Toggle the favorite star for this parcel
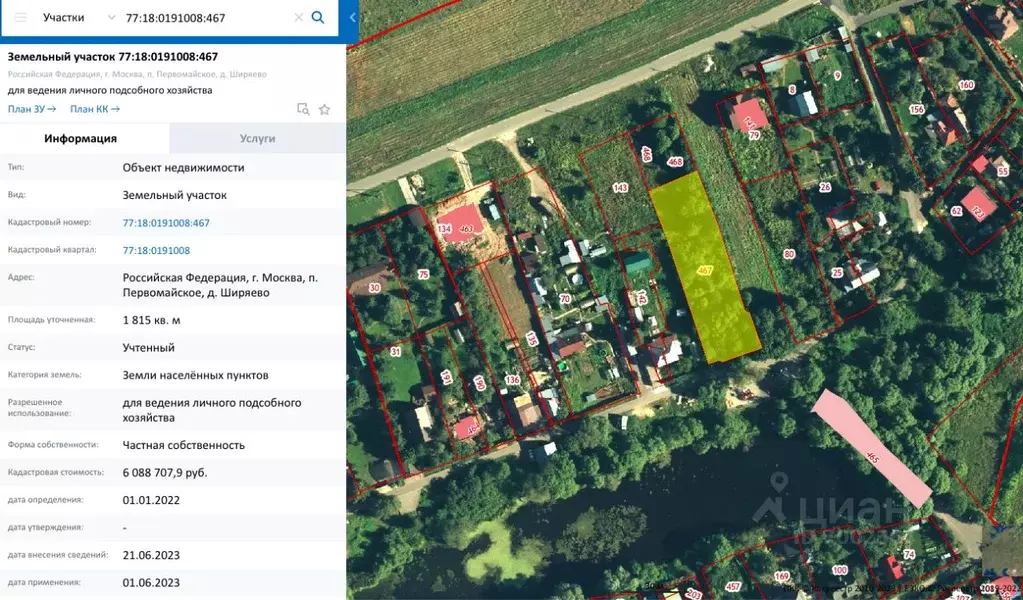Screen dimensions: 1023x600 click(324, 109)
